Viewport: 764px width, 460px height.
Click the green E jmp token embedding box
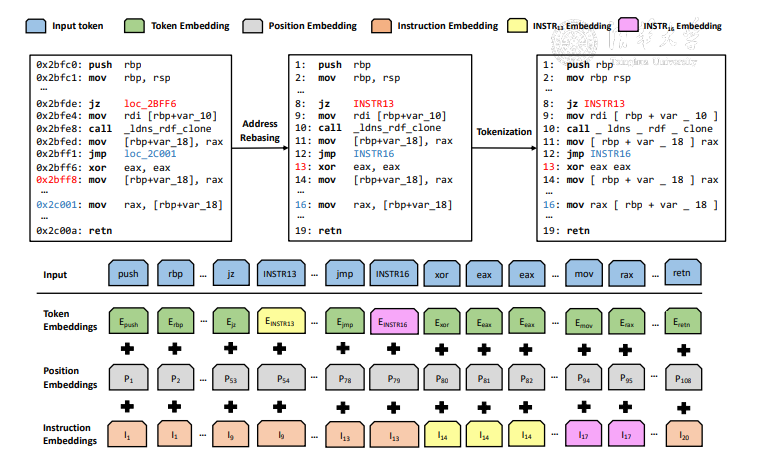click(344, 321)
